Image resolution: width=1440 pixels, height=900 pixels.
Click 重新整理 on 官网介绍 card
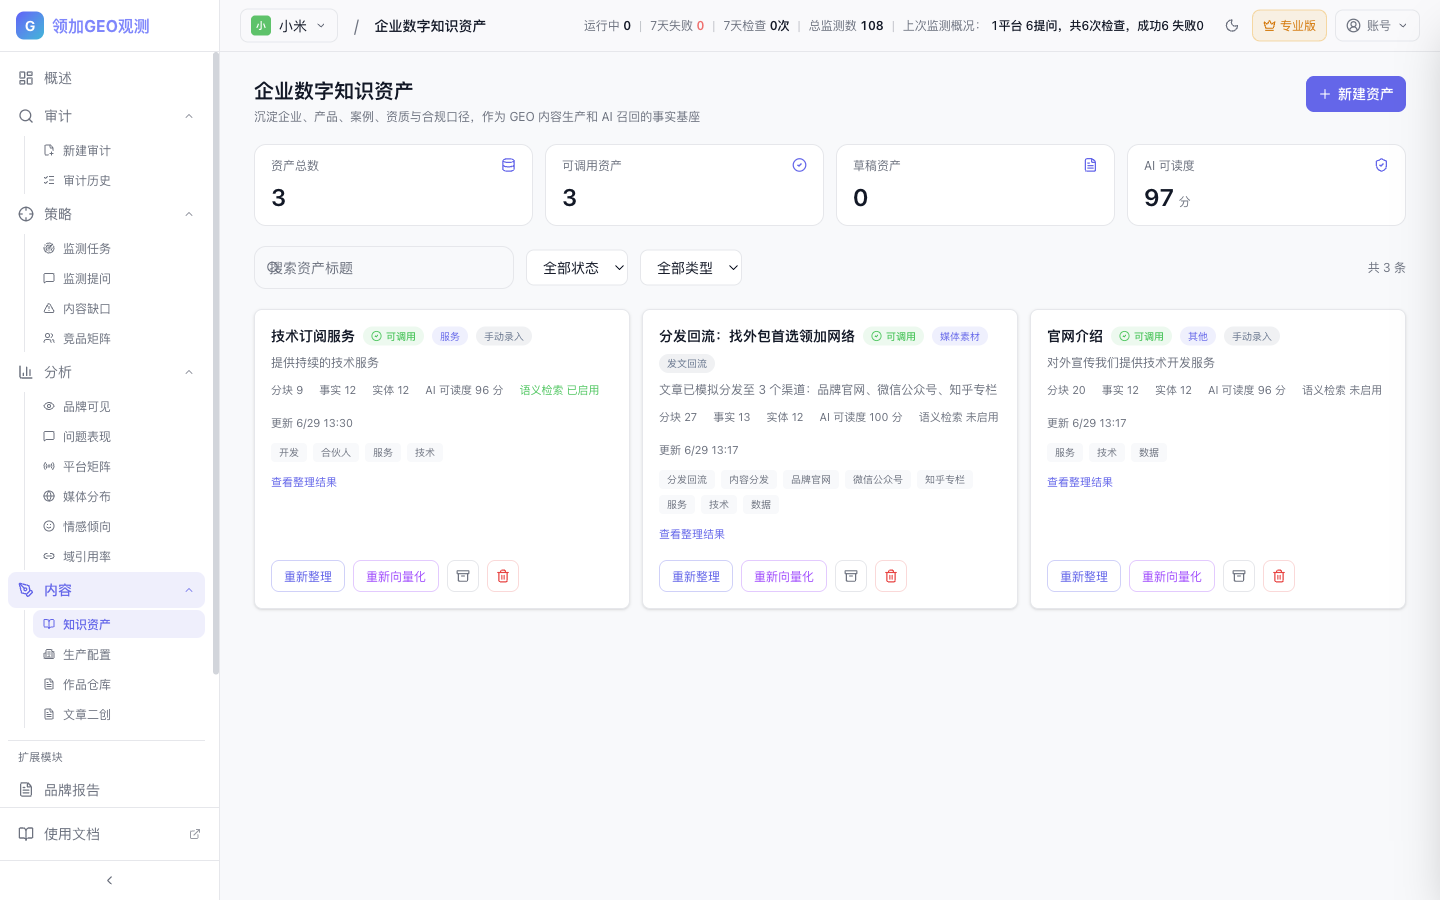pyautogui.click(x=1084, y=576)
